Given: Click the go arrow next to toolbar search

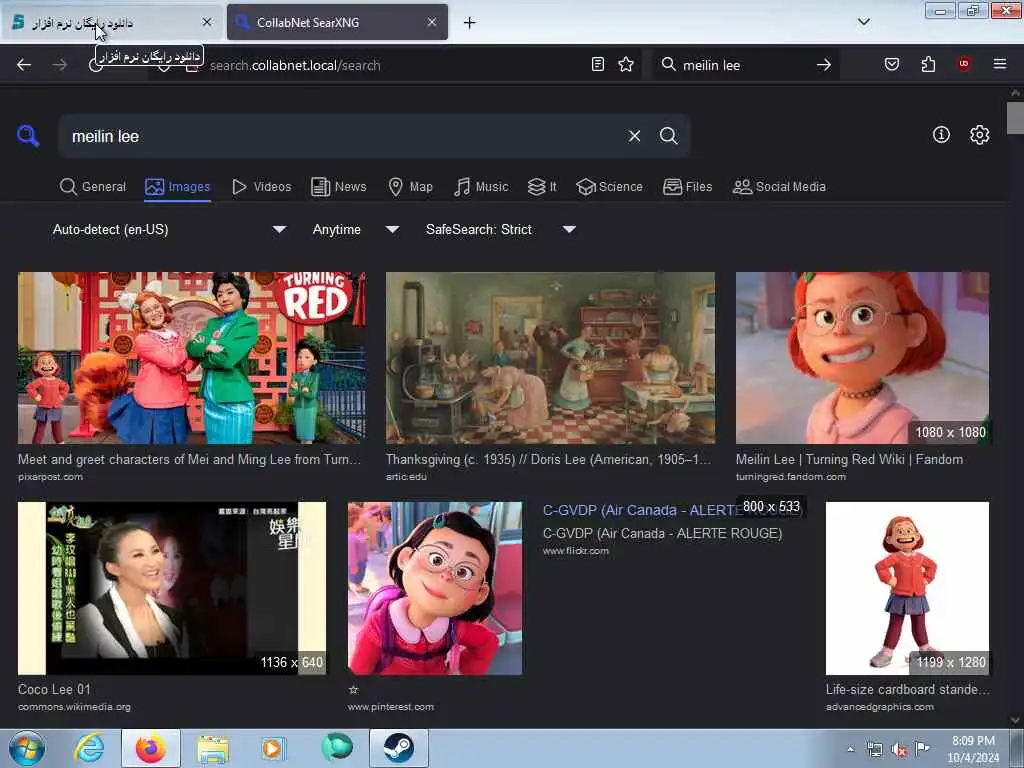Looking at the screenshot, I should pos(824,65).
